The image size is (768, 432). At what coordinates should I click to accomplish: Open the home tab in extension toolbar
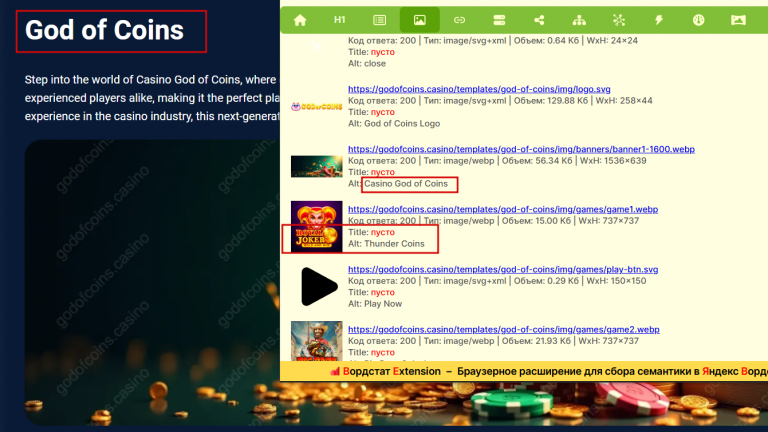coord(300,20)
